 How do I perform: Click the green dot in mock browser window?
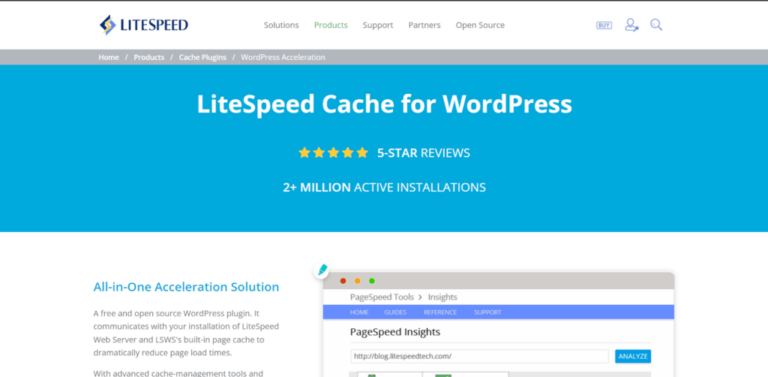pos(372,281)
